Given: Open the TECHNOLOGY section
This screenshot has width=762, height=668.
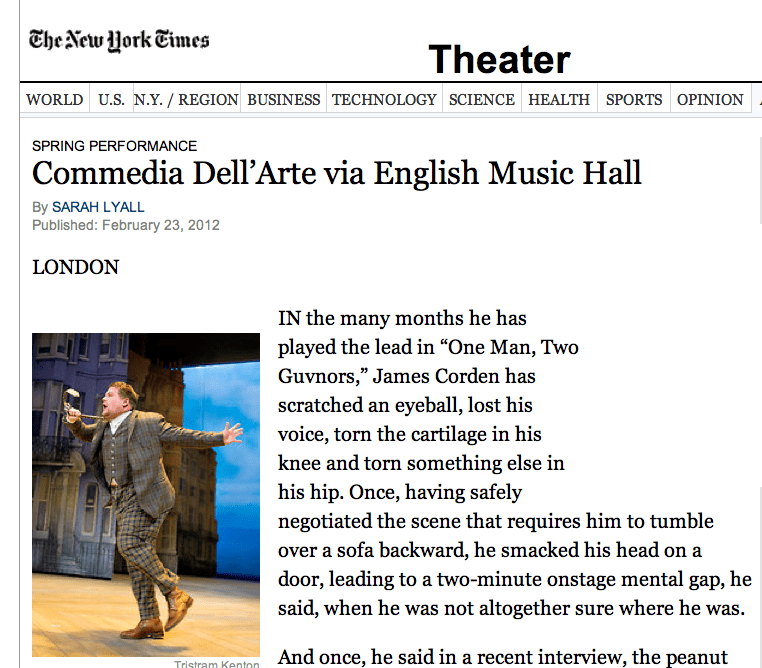Looking at the screenshot, I should click(x=384, y=99).
